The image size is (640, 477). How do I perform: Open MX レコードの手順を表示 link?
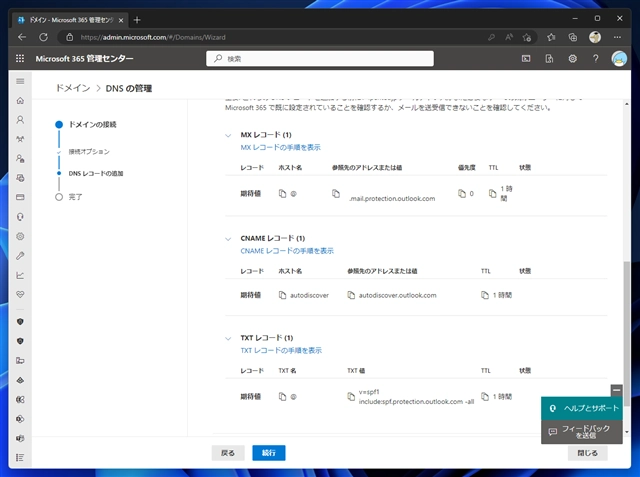coord(280,147)
